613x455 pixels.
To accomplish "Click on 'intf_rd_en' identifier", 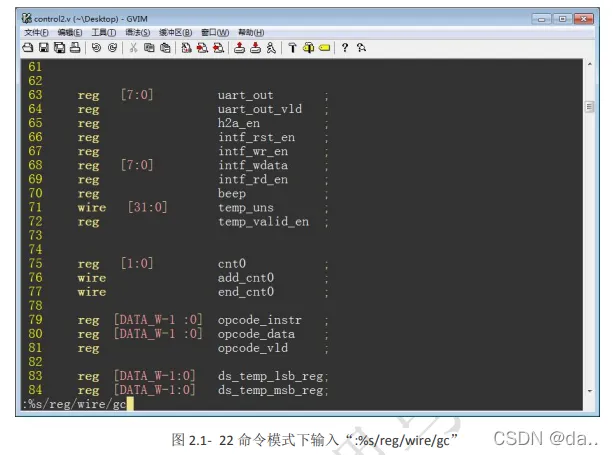I will pos(253,179).
